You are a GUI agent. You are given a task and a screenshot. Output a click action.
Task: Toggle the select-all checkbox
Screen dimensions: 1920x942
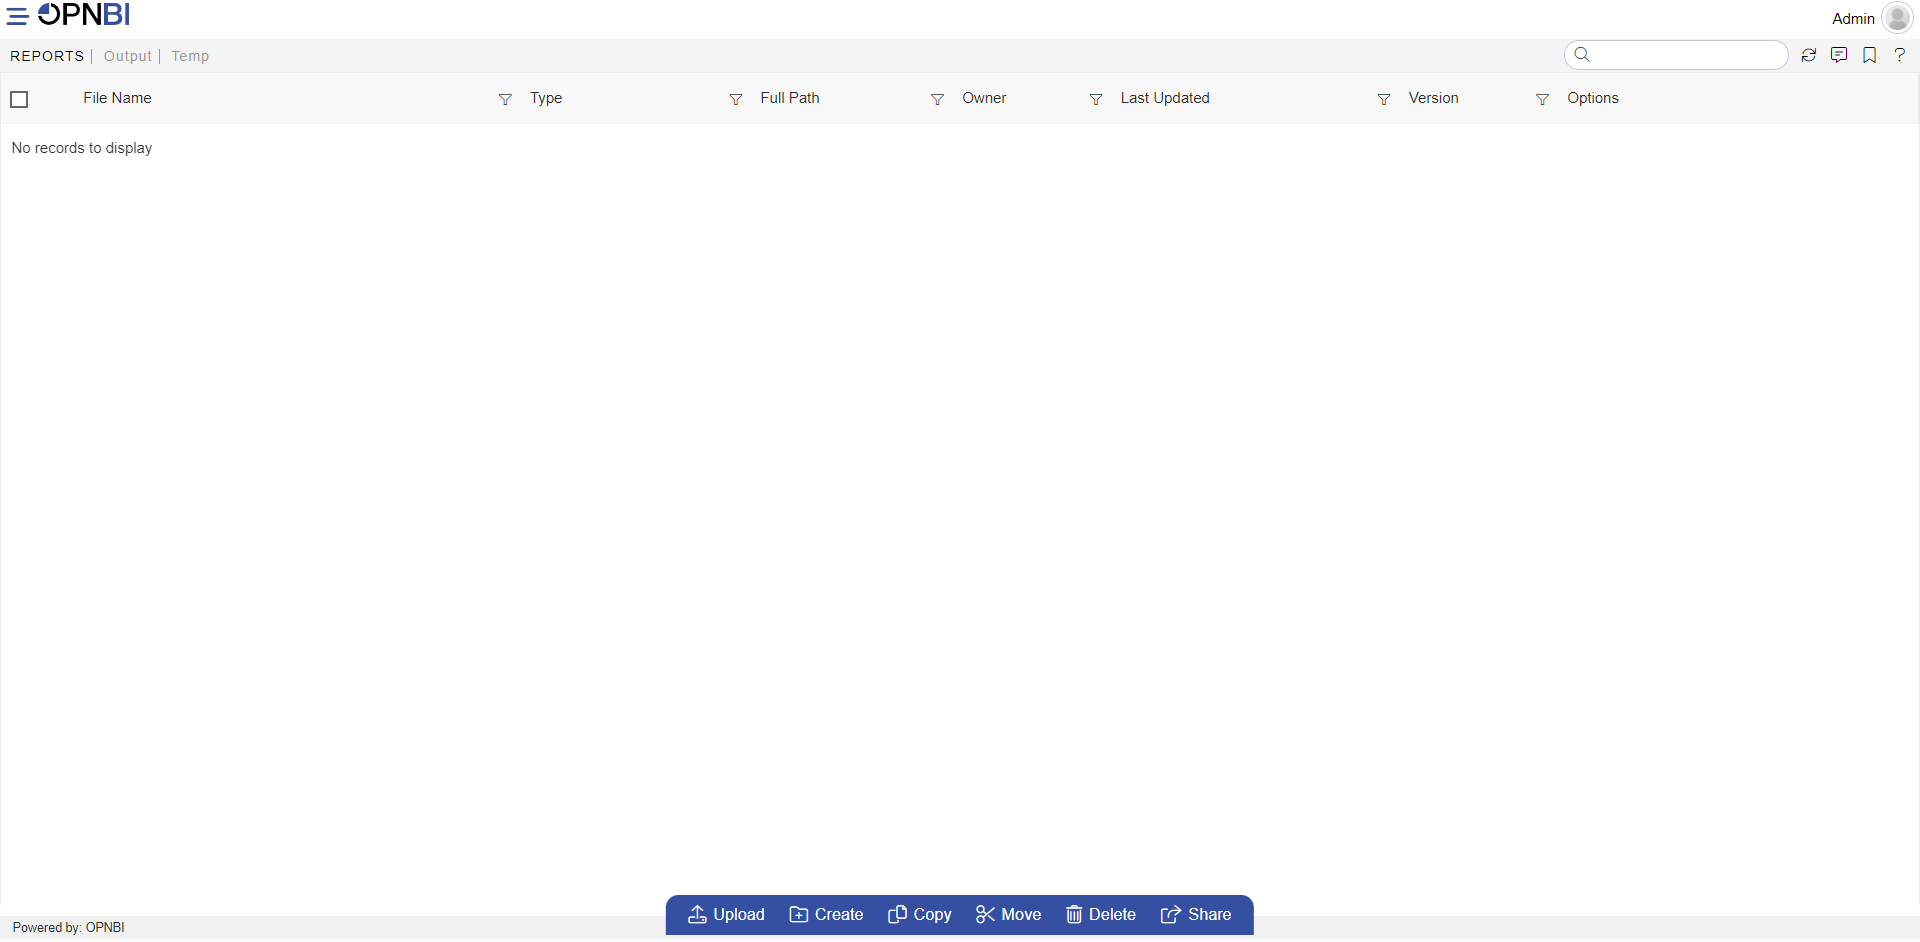point(19,99)
